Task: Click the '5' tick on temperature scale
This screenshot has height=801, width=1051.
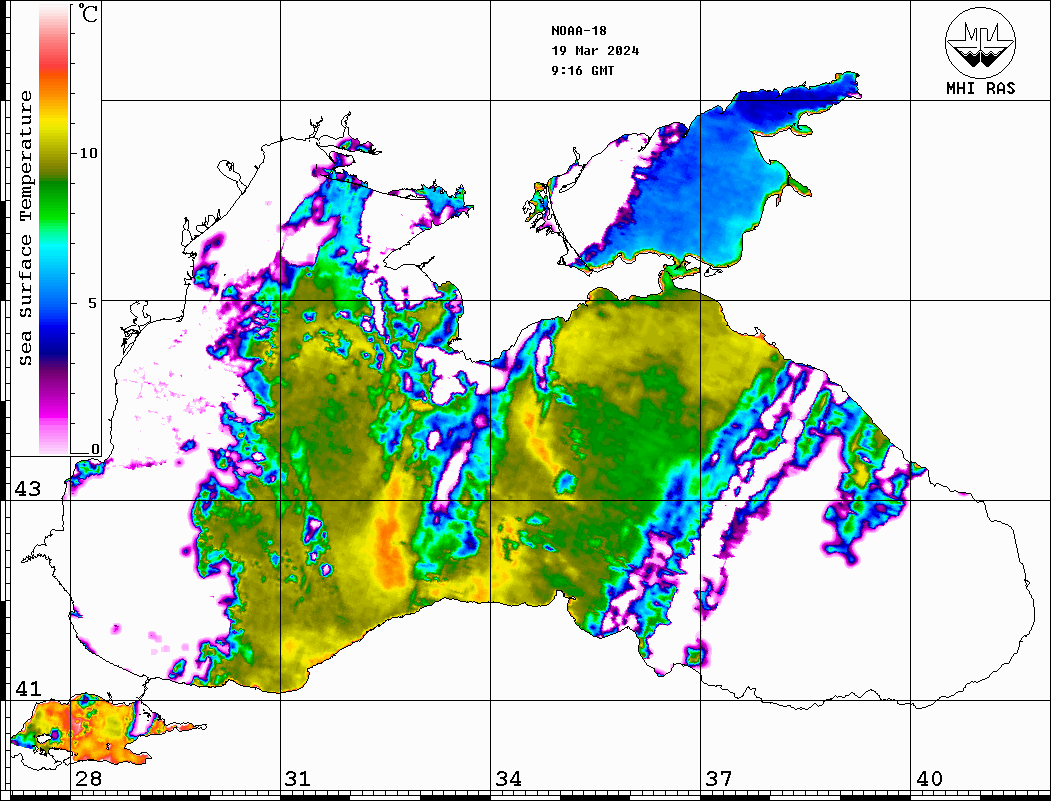Action: pos(93,303)
